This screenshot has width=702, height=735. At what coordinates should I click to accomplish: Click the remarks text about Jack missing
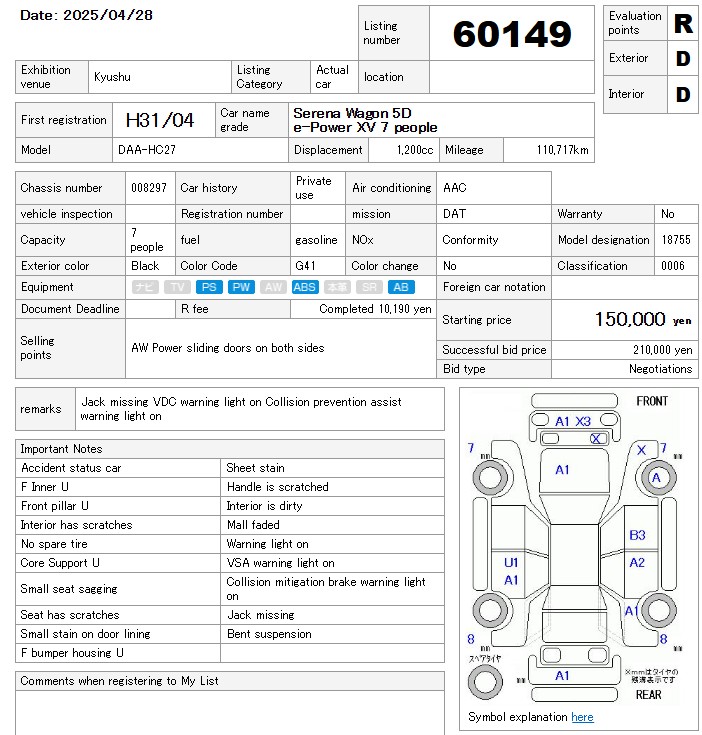tap(241, 409)
